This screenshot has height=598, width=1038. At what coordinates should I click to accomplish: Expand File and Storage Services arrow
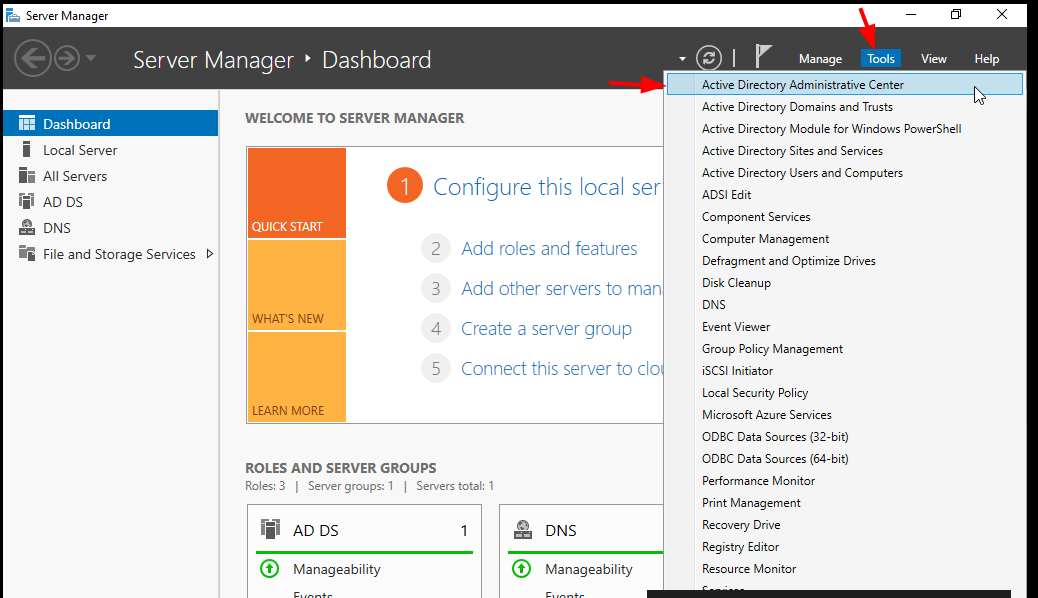(x=210, y=254)
